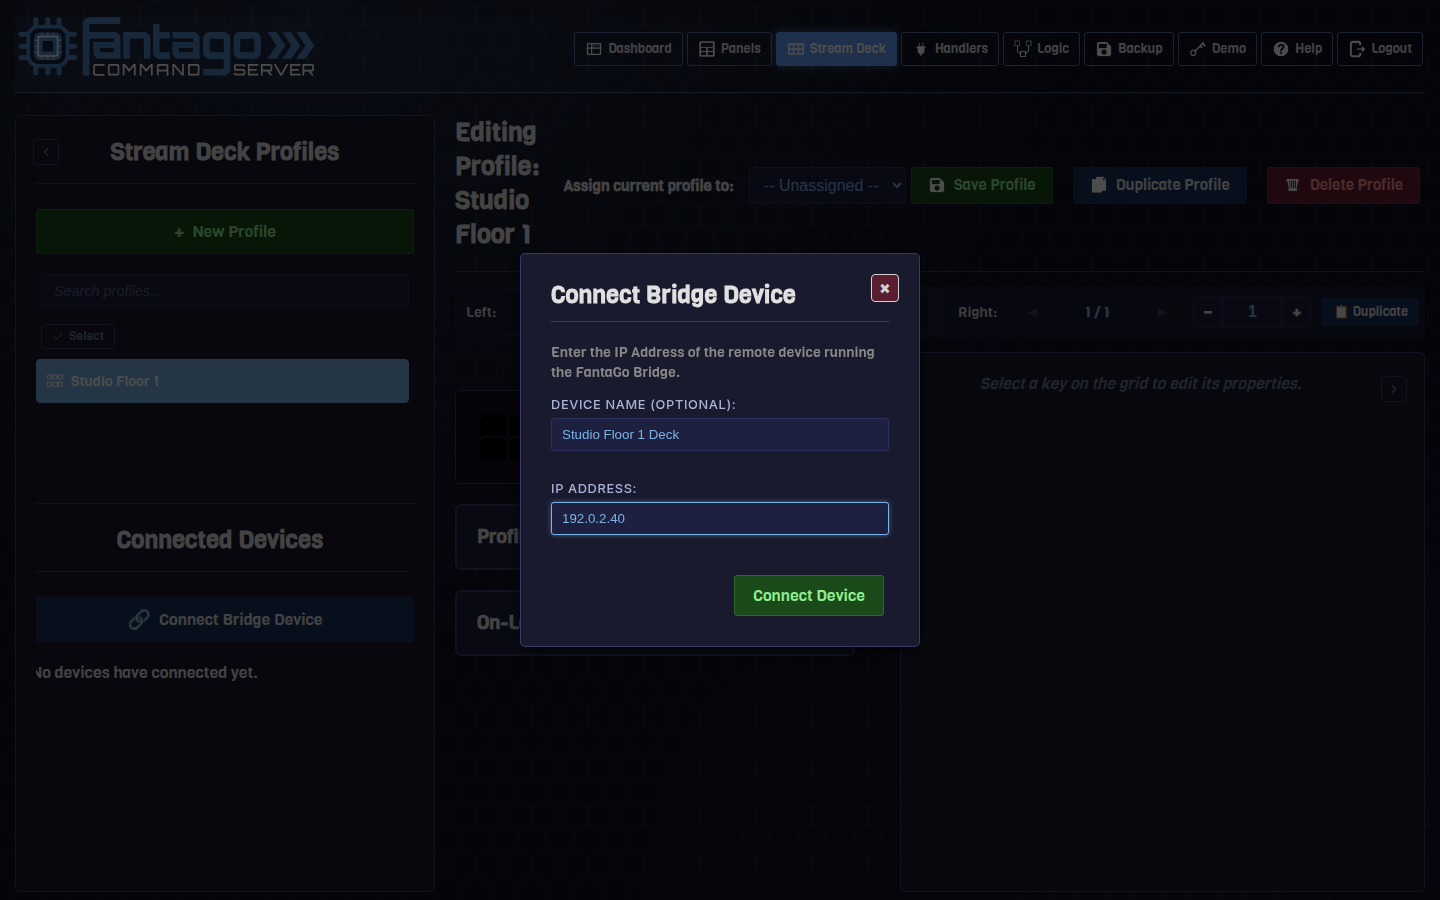1440x900 pixels.
Task: Launch the Demo page
Action: click(1217, 49)
